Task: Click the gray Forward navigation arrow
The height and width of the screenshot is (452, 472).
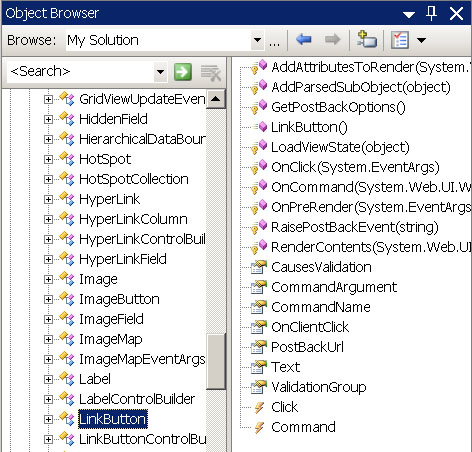Action: (x=332, y=40)
